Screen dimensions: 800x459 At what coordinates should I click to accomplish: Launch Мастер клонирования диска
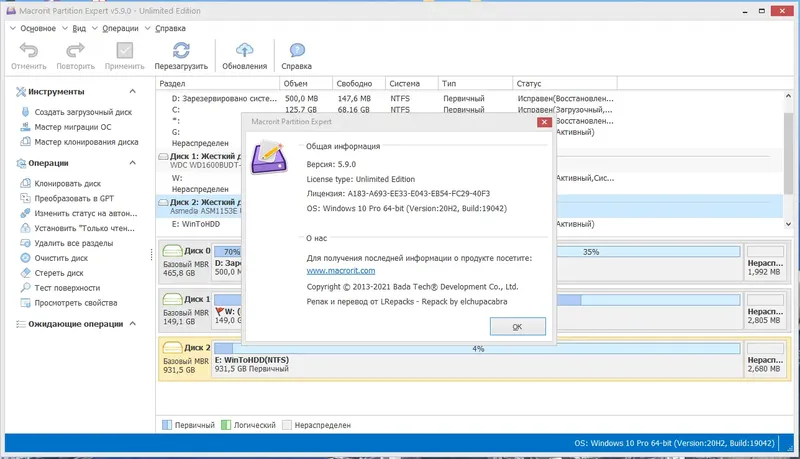point(86,142)
